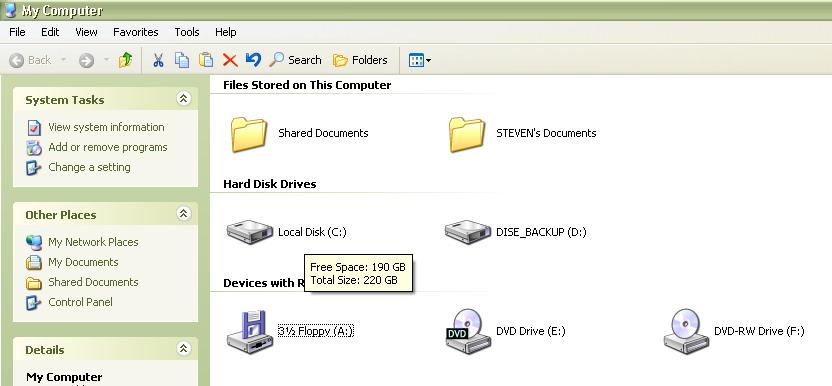Click the Copy toolbar icon

(182, 60)
